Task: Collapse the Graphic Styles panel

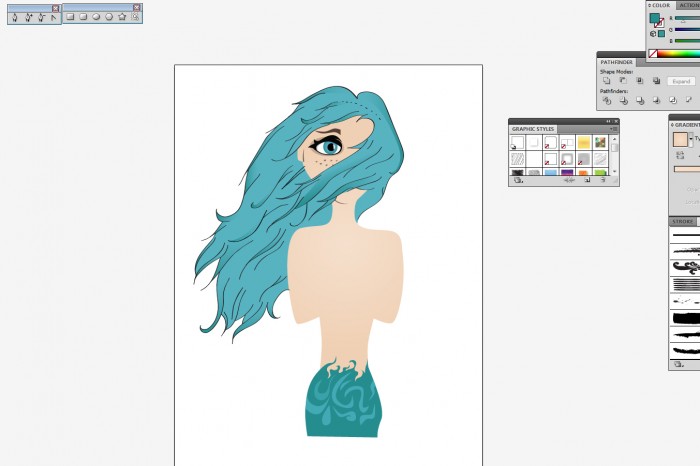Action: point(608,121)
